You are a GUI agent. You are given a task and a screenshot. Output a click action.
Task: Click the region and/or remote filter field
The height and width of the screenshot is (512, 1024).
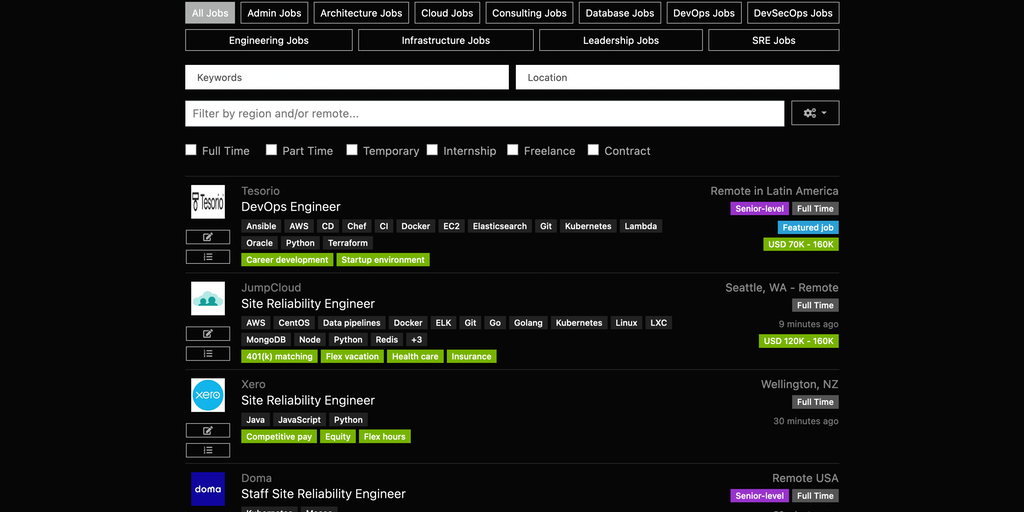(484, 113)
